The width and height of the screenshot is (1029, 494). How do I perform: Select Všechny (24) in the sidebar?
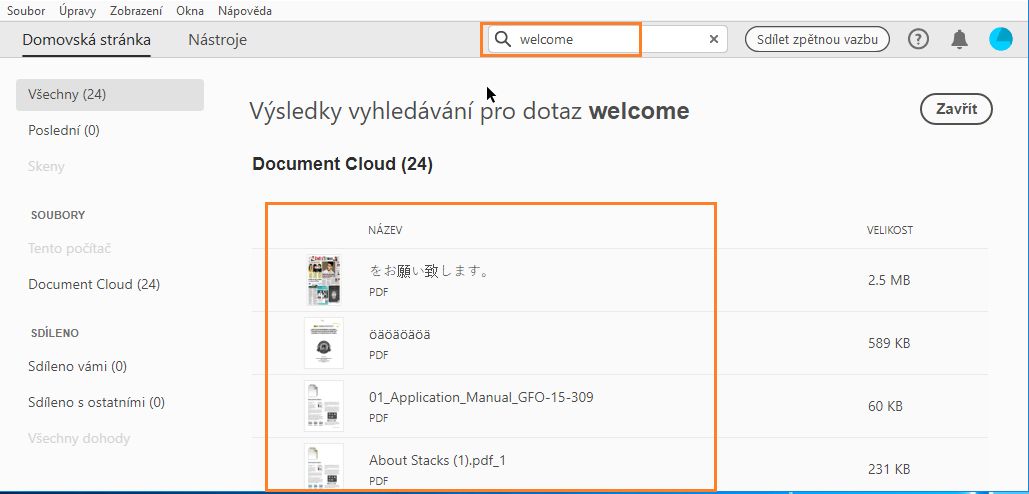coord(110,94)
